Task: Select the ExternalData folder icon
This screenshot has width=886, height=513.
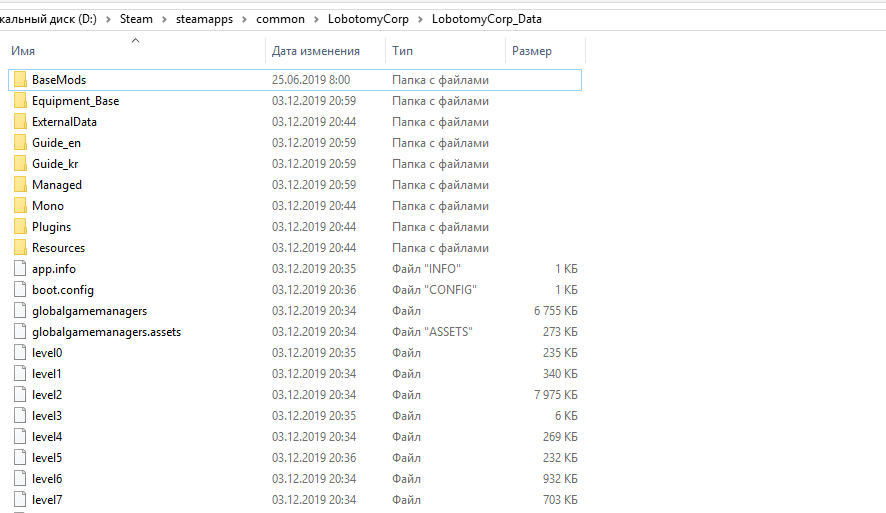Action: pyautogui.click(x=20, y=121)
